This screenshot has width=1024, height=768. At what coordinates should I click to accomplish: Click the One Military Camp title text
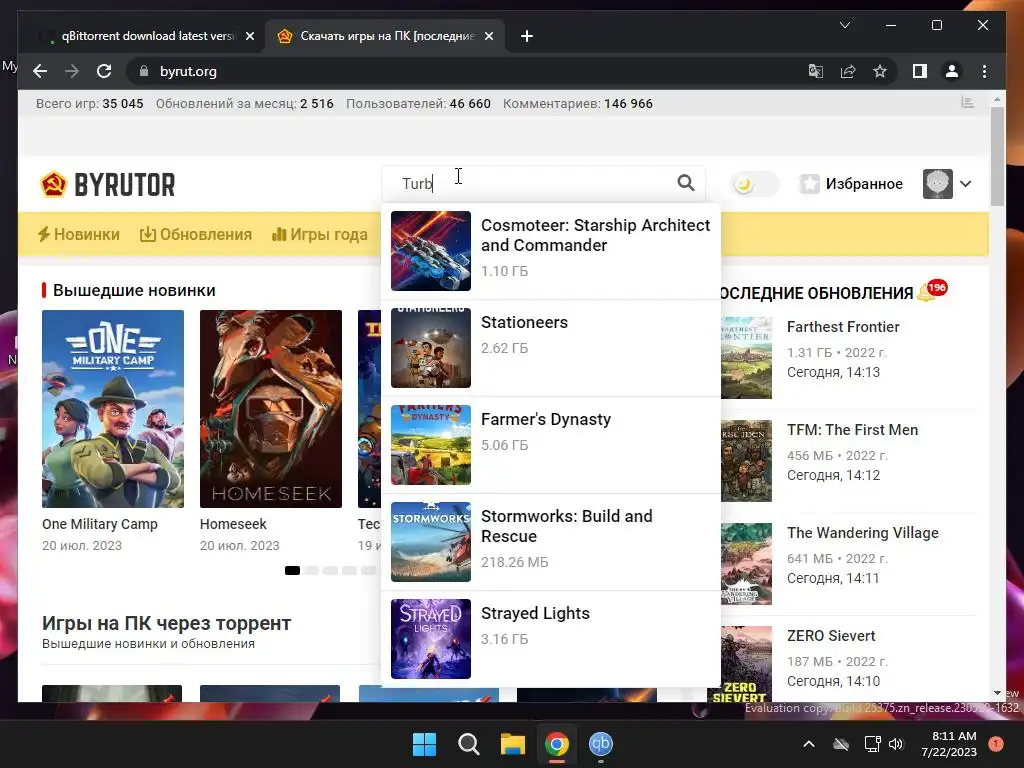tap(100, 524)
